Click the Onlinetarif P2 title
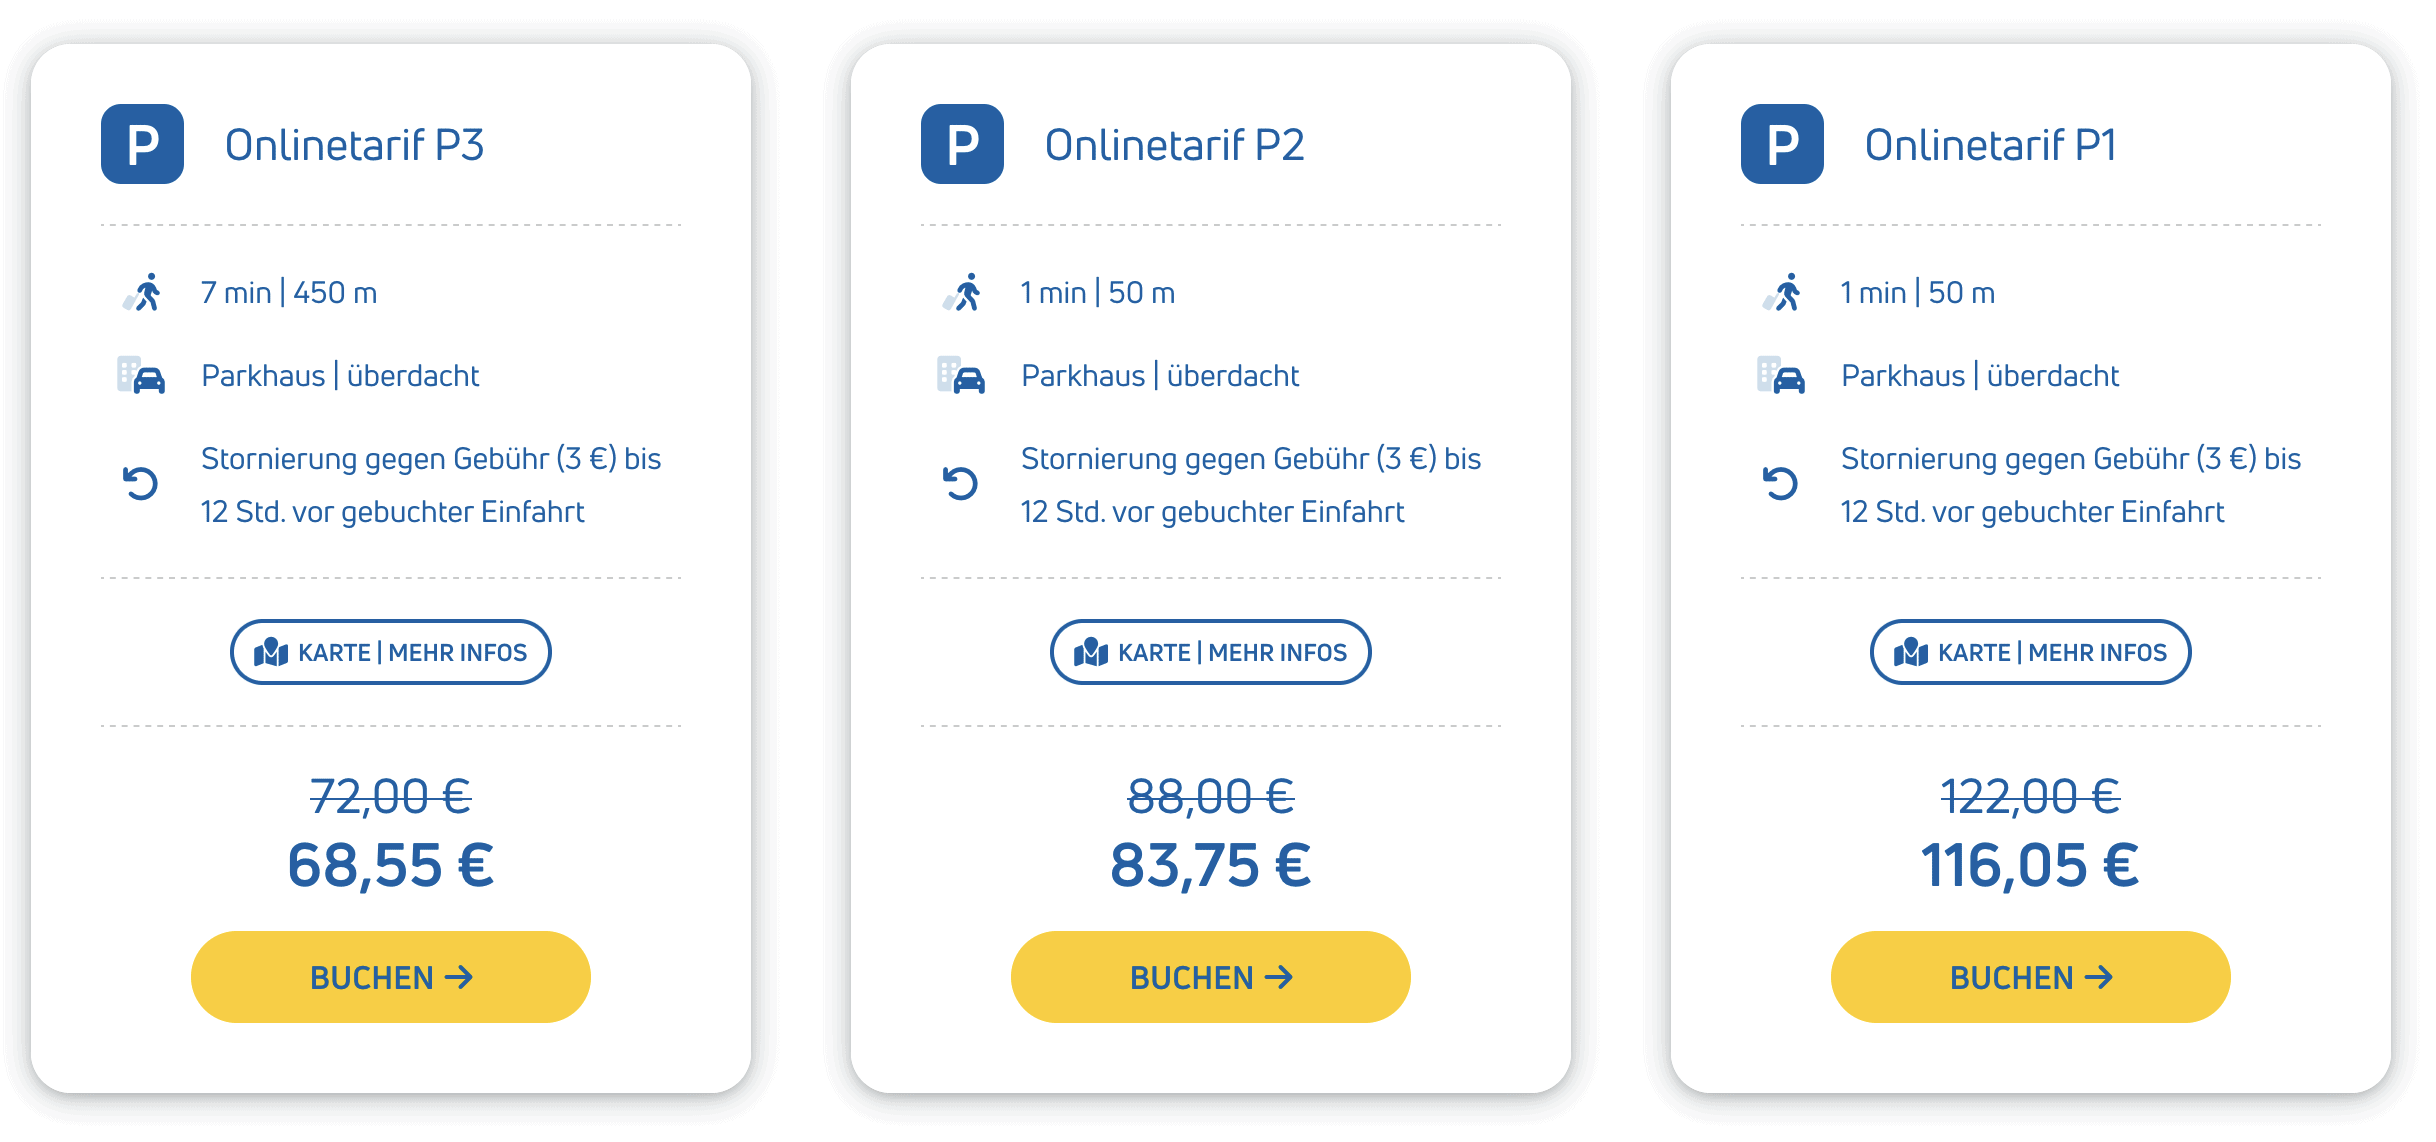The height and width of the screenshot is (1142, 2436). (x=1174, y=145)
